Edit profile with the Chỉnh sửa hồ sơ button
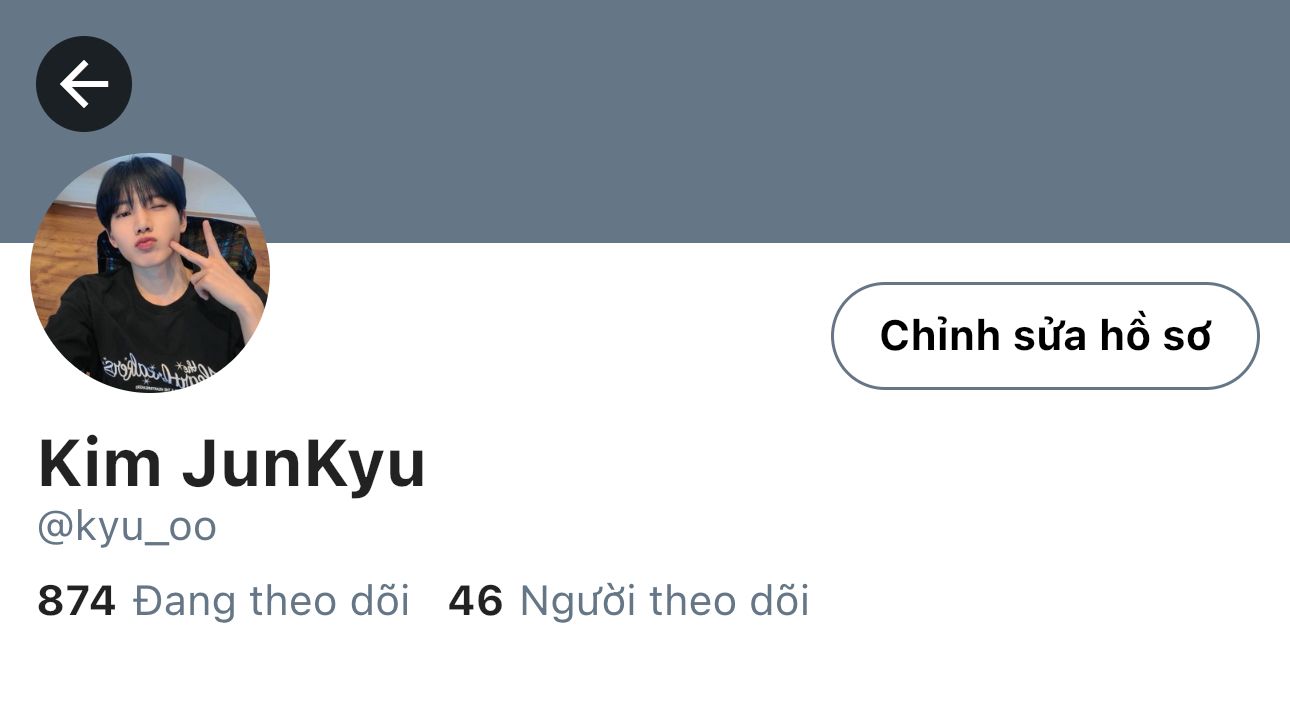The width and height of the screenshot is (1290, 713). (1045, 336)
